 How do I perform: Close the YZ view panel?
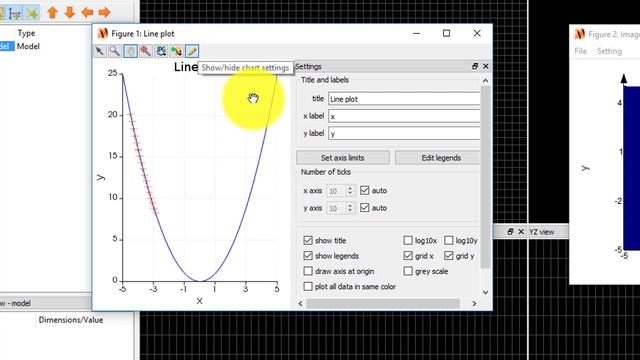tap(521, 231)
